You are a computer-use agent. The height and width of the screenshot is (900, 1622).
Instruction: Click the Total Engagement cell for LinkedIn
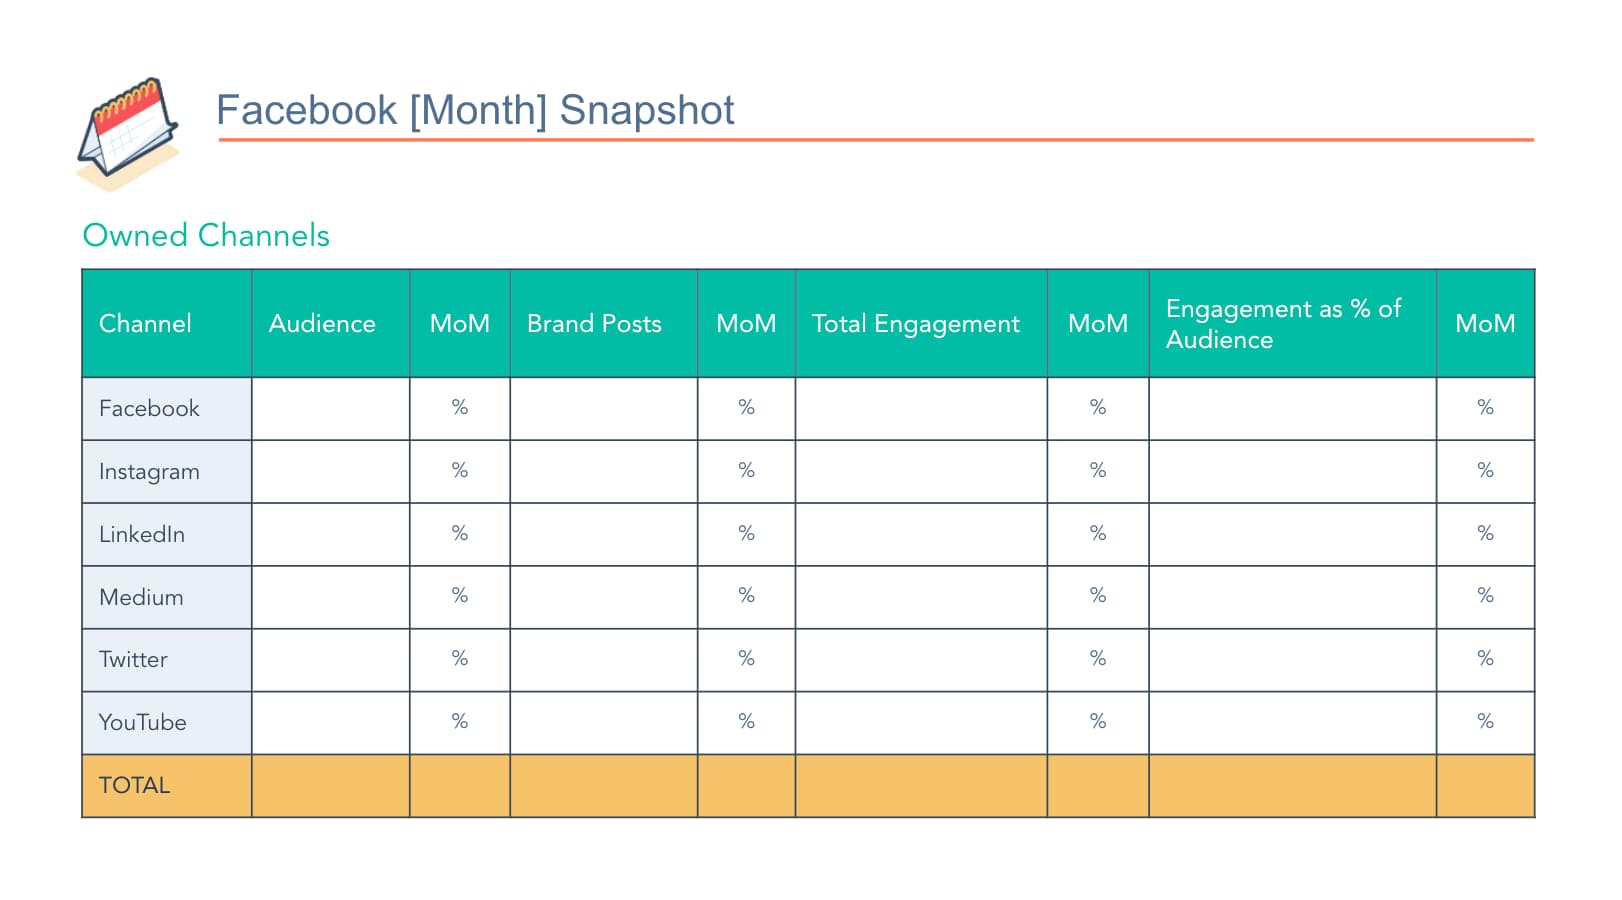pyautogui.click(x=920, y=534)
